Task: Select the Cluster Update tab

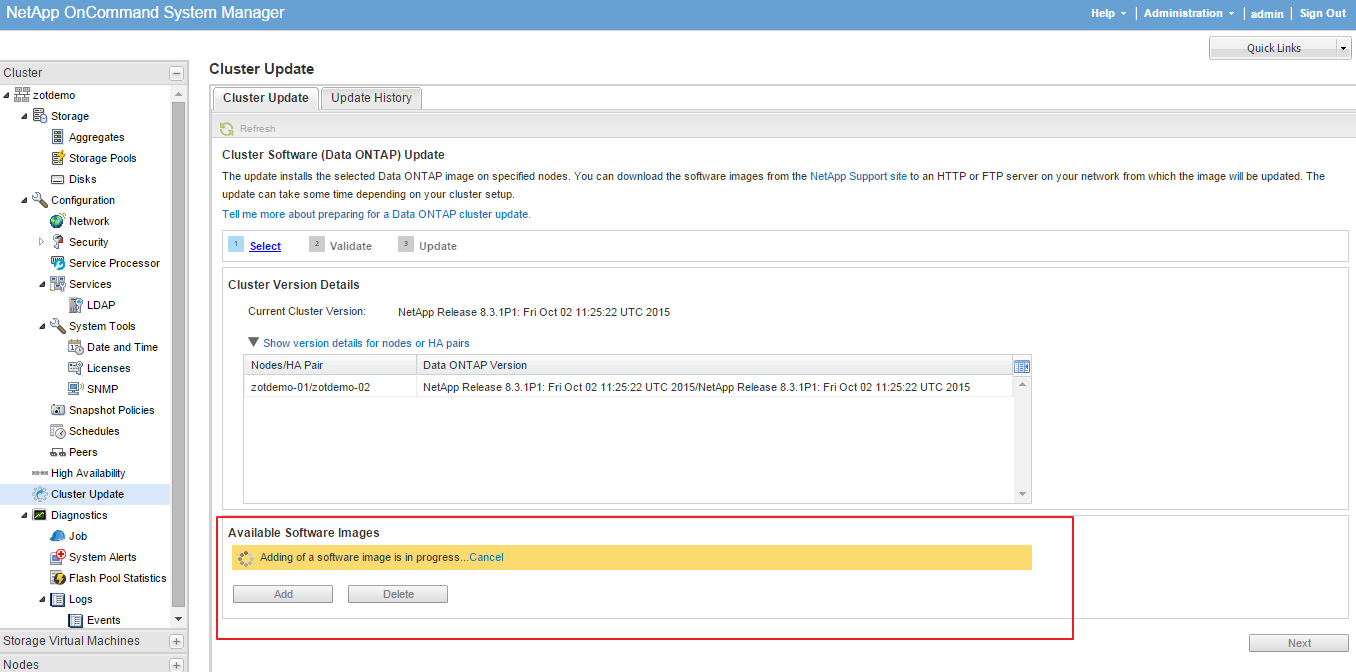Action: tap(266, 98)
